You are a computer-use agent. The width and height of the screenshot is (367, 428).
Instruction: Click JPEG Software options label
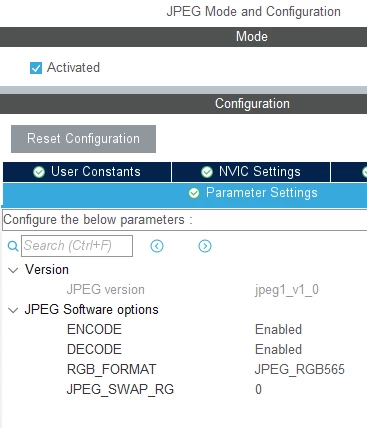(x=92, y=310)
